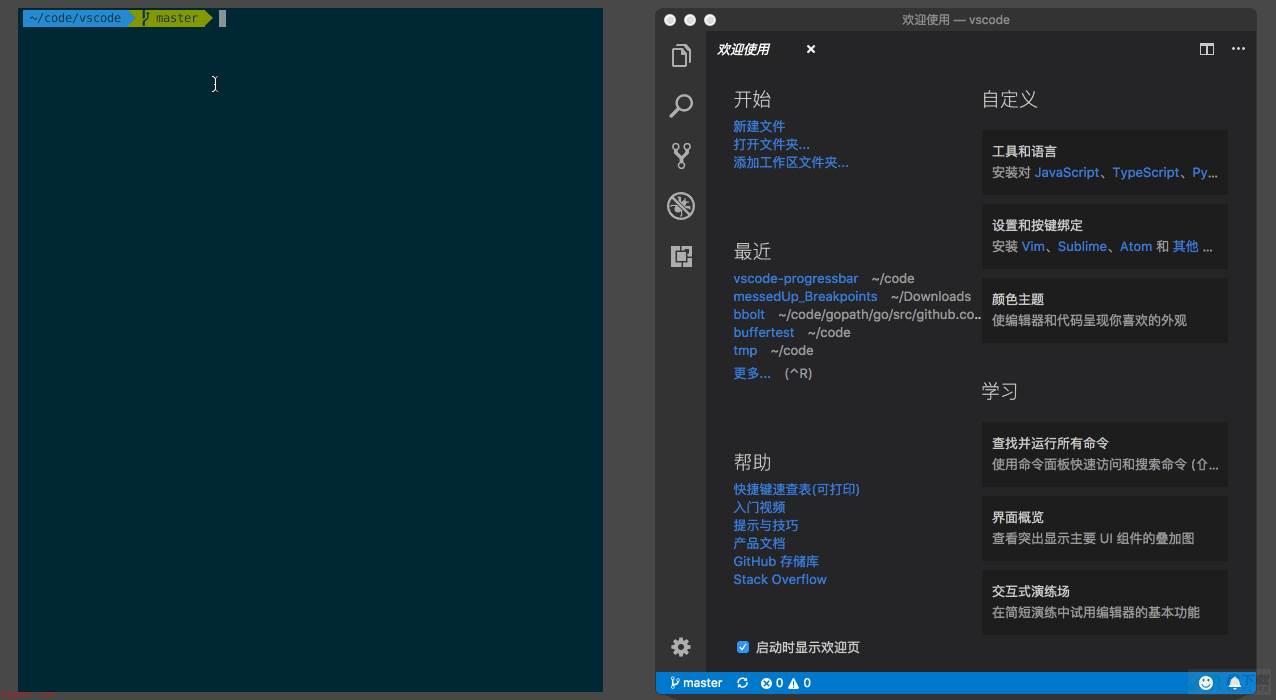The image size is (1276, 700).
Task: Click the master branch indicator in status bar
Action: [x=696, y=683]
